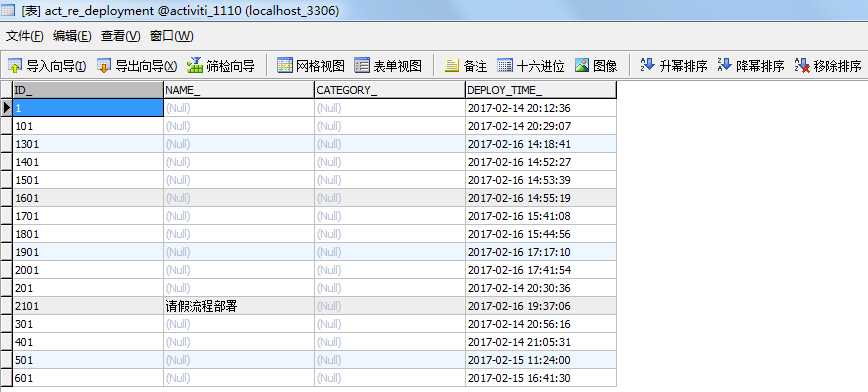
Task: Select deploy time 2017-02-16 17:41:54
Action: pyautogui.click(x=541, y=270)
